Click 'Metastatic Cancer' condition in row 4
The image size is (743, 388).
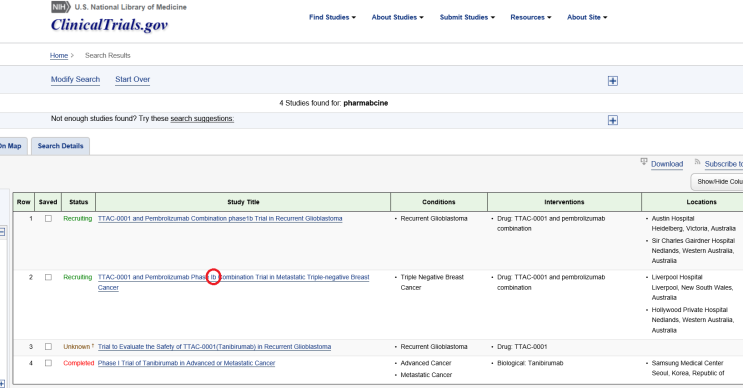click(x=426, y=375)
